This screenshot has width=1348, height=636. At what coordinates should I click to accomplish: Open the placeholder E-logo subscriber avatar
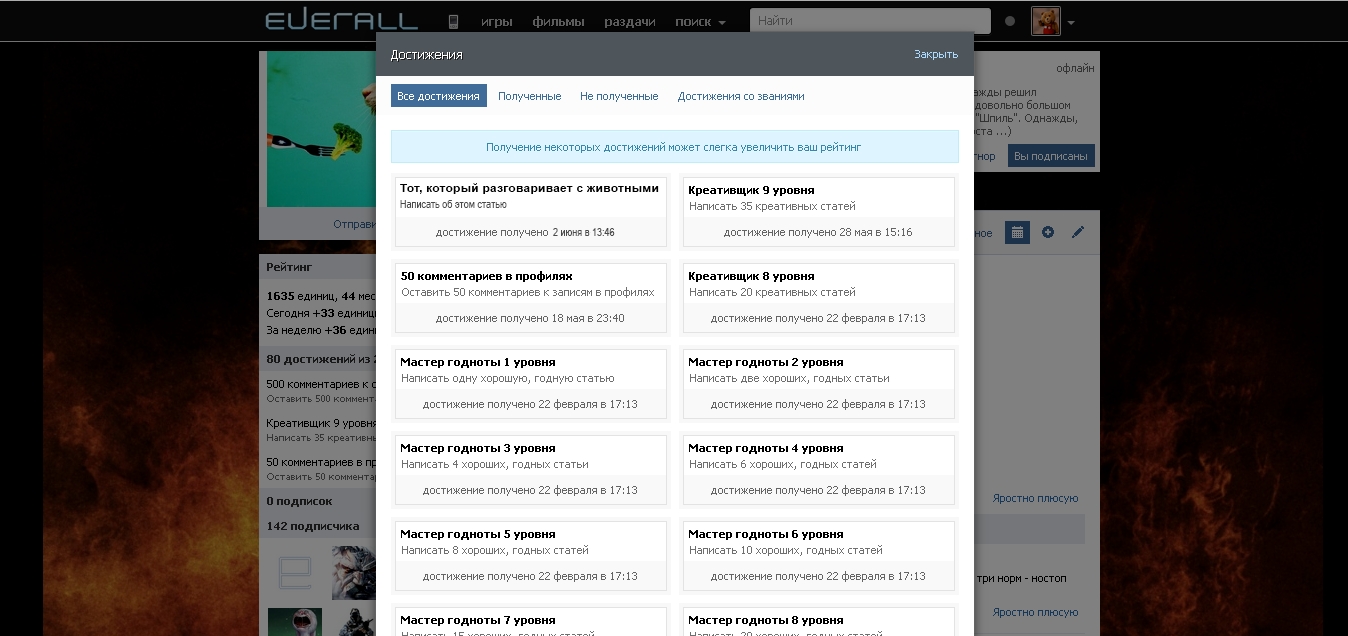pyautogui.click(x=294, y=572)
